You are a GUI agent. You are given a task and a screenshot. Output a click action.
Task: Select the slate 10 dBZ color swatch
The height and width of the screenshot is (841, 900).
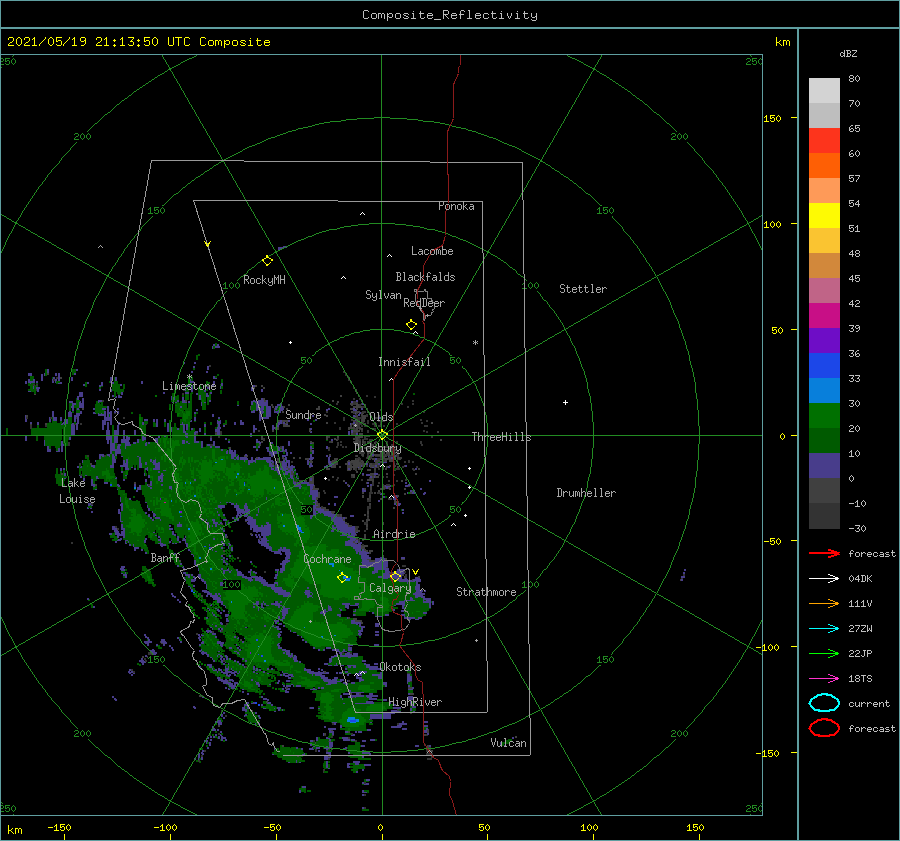coord(824,466)
